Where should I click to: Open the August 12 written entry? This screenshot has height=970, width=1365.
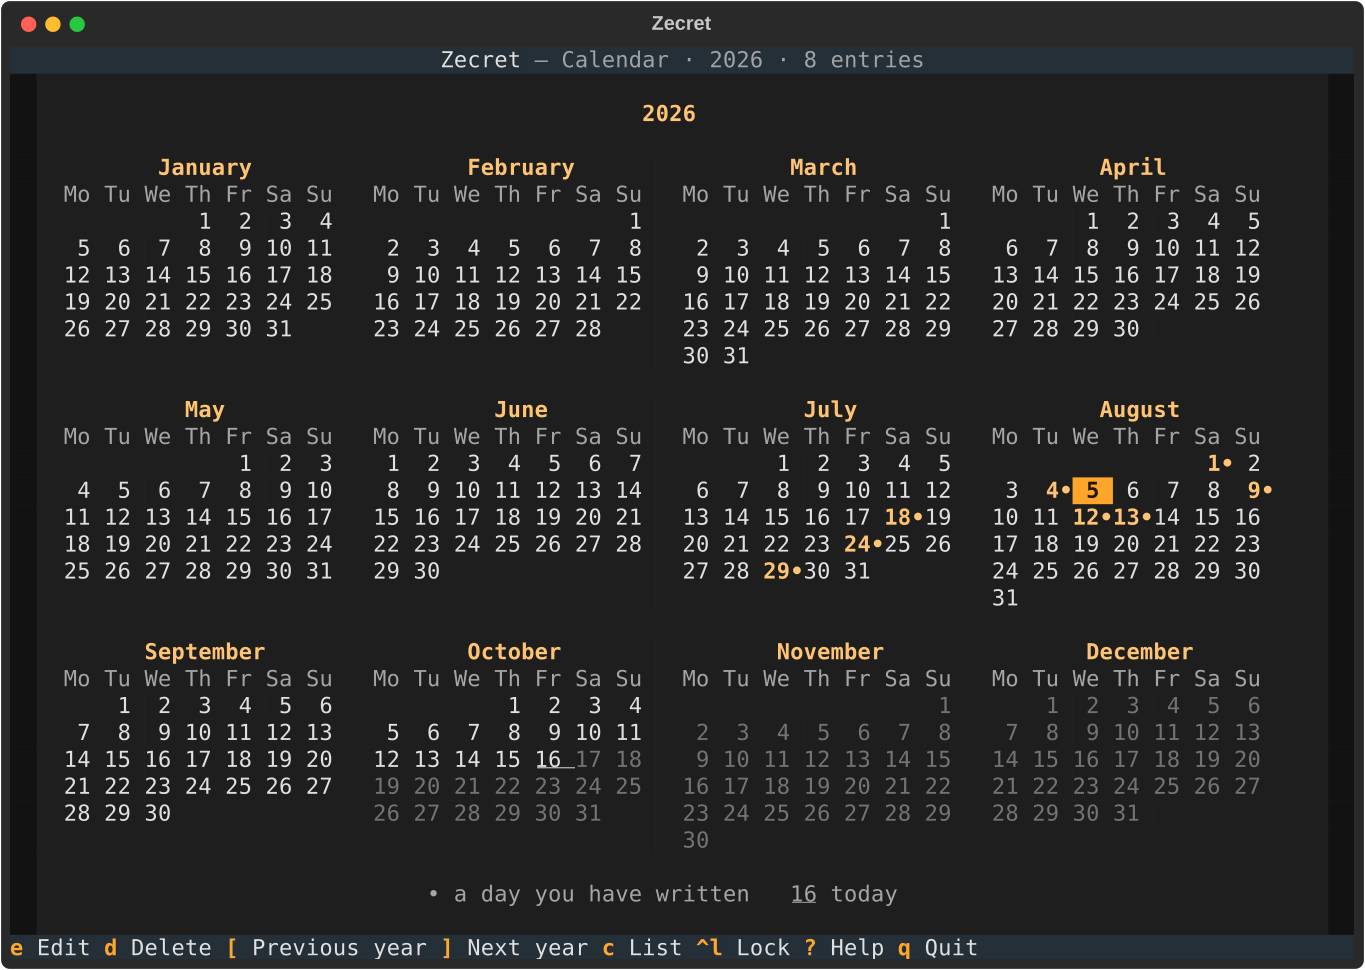(x=1092, y=517)
